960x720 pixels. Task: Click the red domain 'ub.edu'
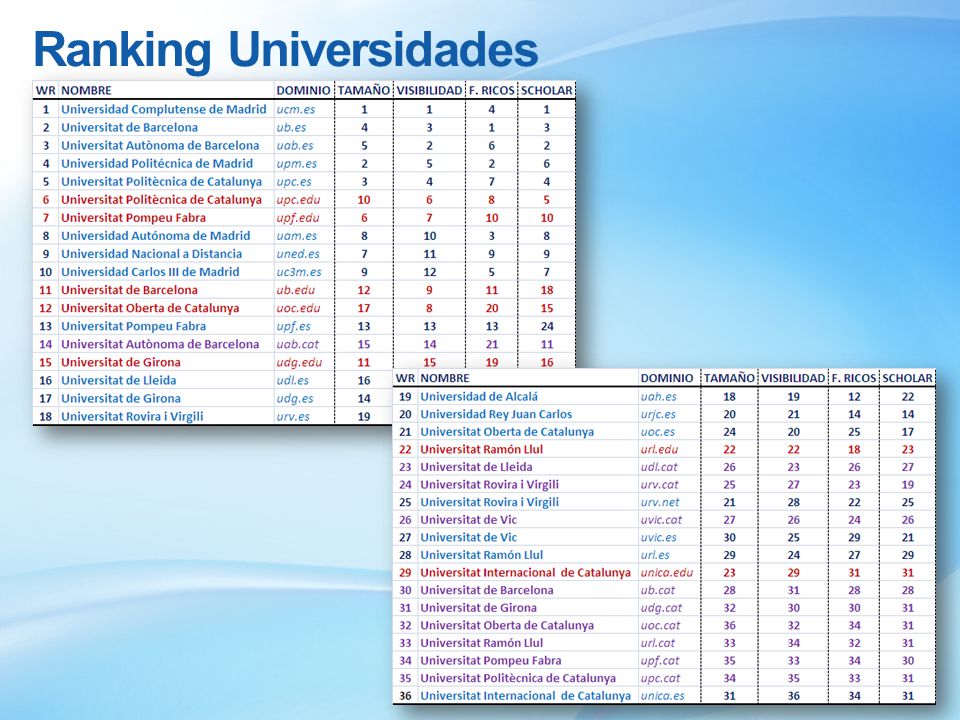point(296,290)
